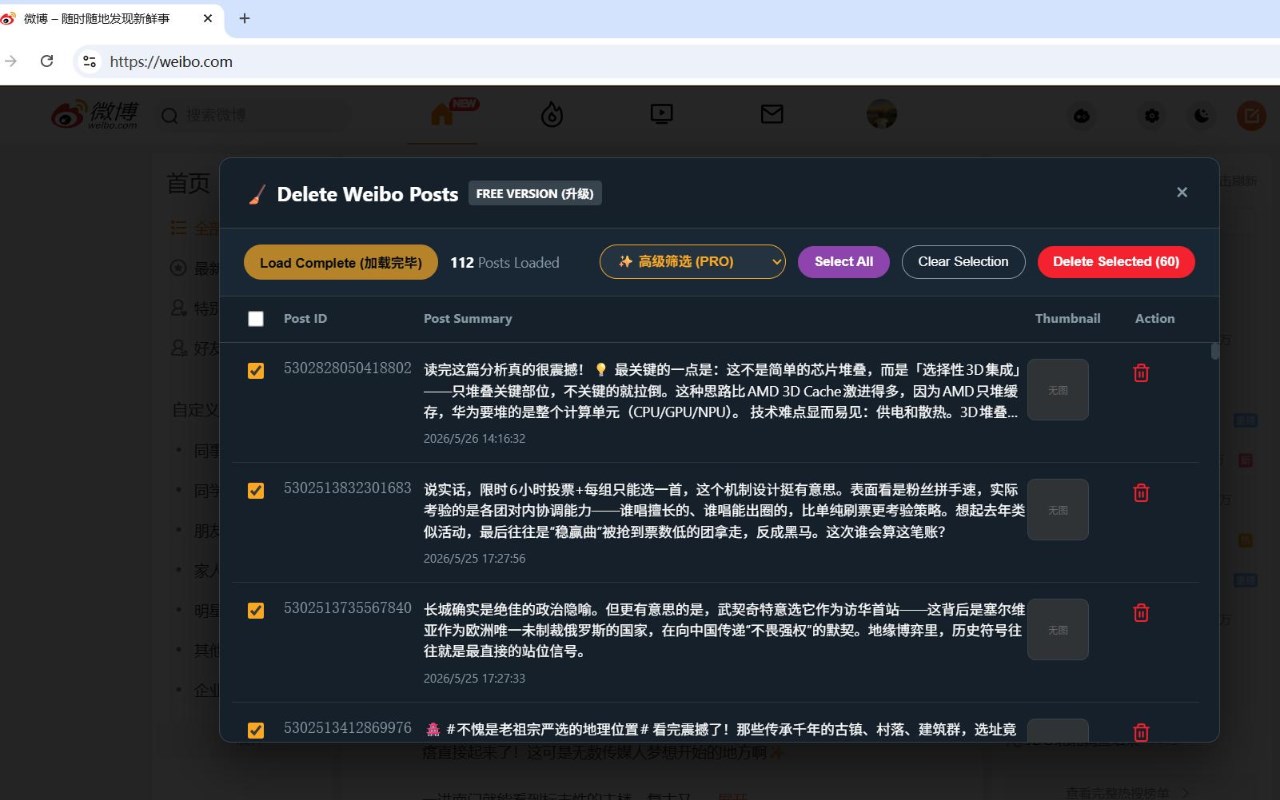The width and height of the screenshot is (1280, 800).
Task: Click the thumbnail of post 5302513832301683
Action: pyautogui.click(x=1058, y=510)
